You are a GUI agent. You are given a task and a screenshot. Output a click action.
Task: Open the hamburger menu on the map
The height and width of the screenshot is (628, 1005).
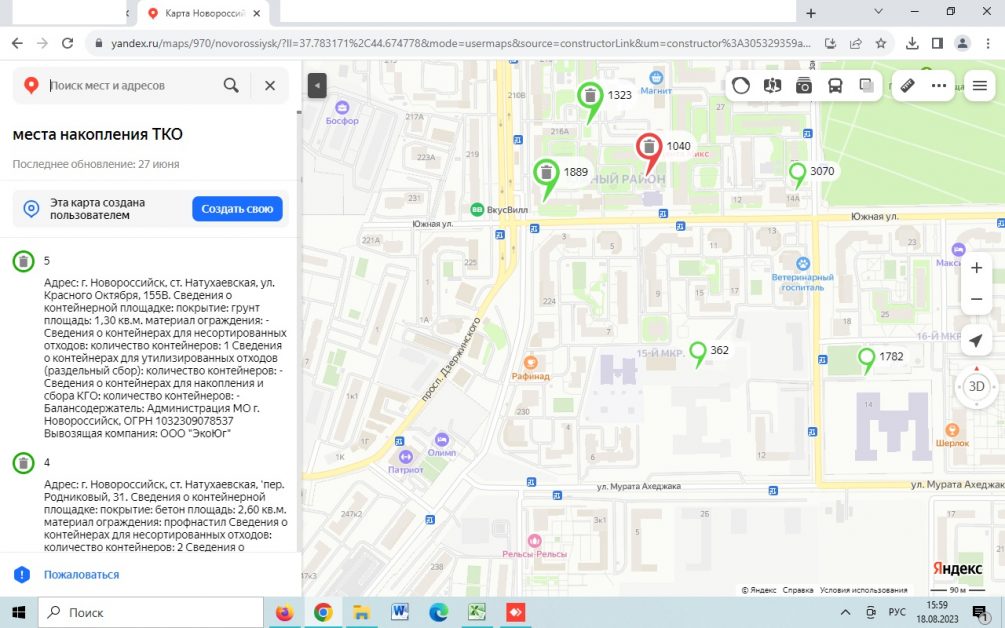(980, 86)
